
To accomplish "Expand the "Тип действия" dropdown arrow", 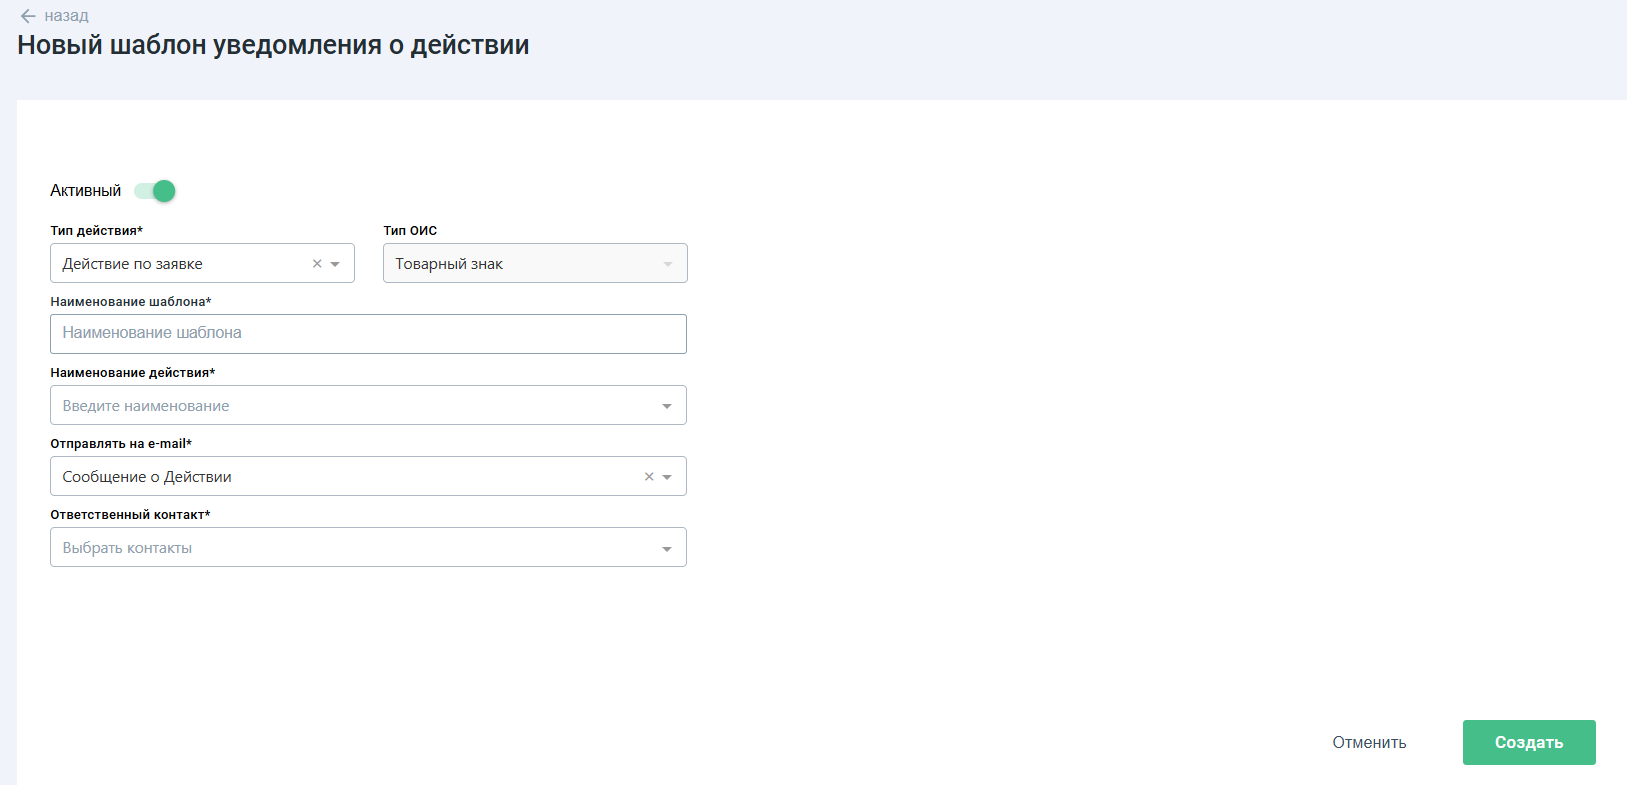I will click(335, 264).
